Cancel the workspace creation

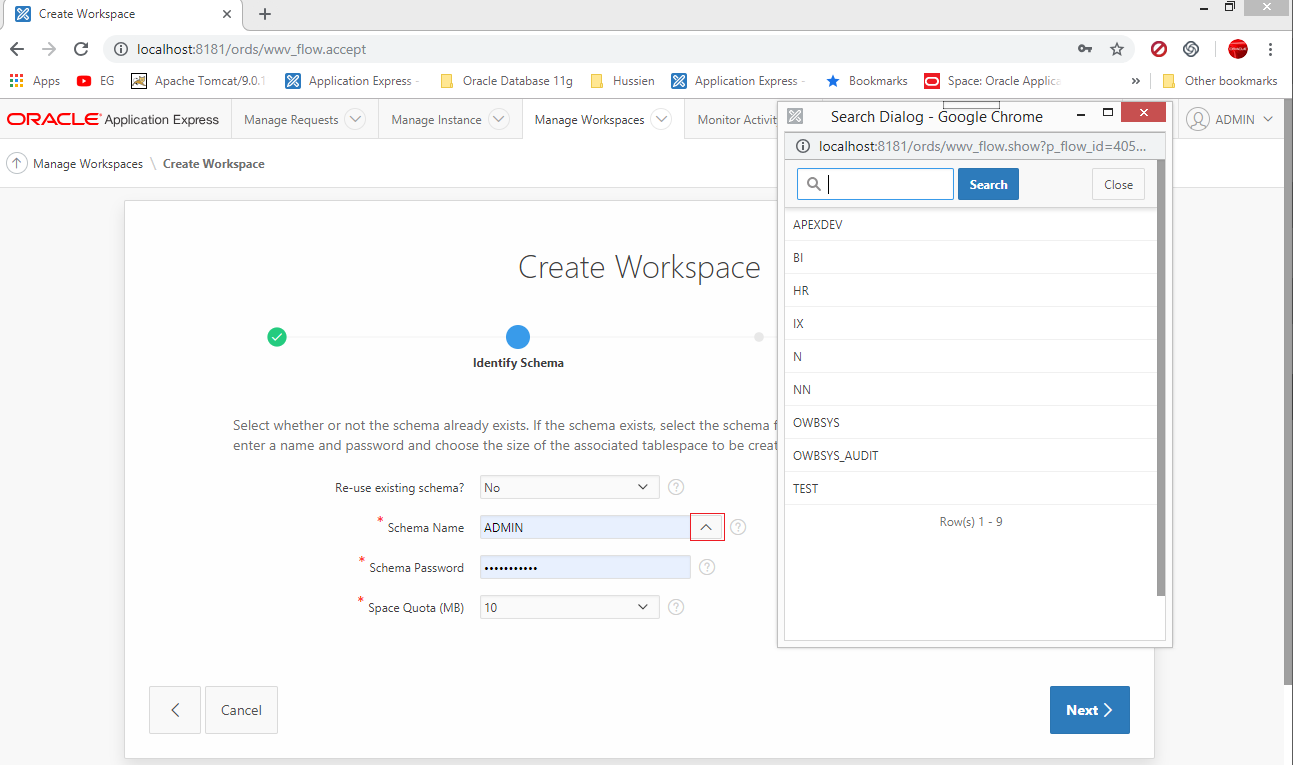tap(241, 710)
